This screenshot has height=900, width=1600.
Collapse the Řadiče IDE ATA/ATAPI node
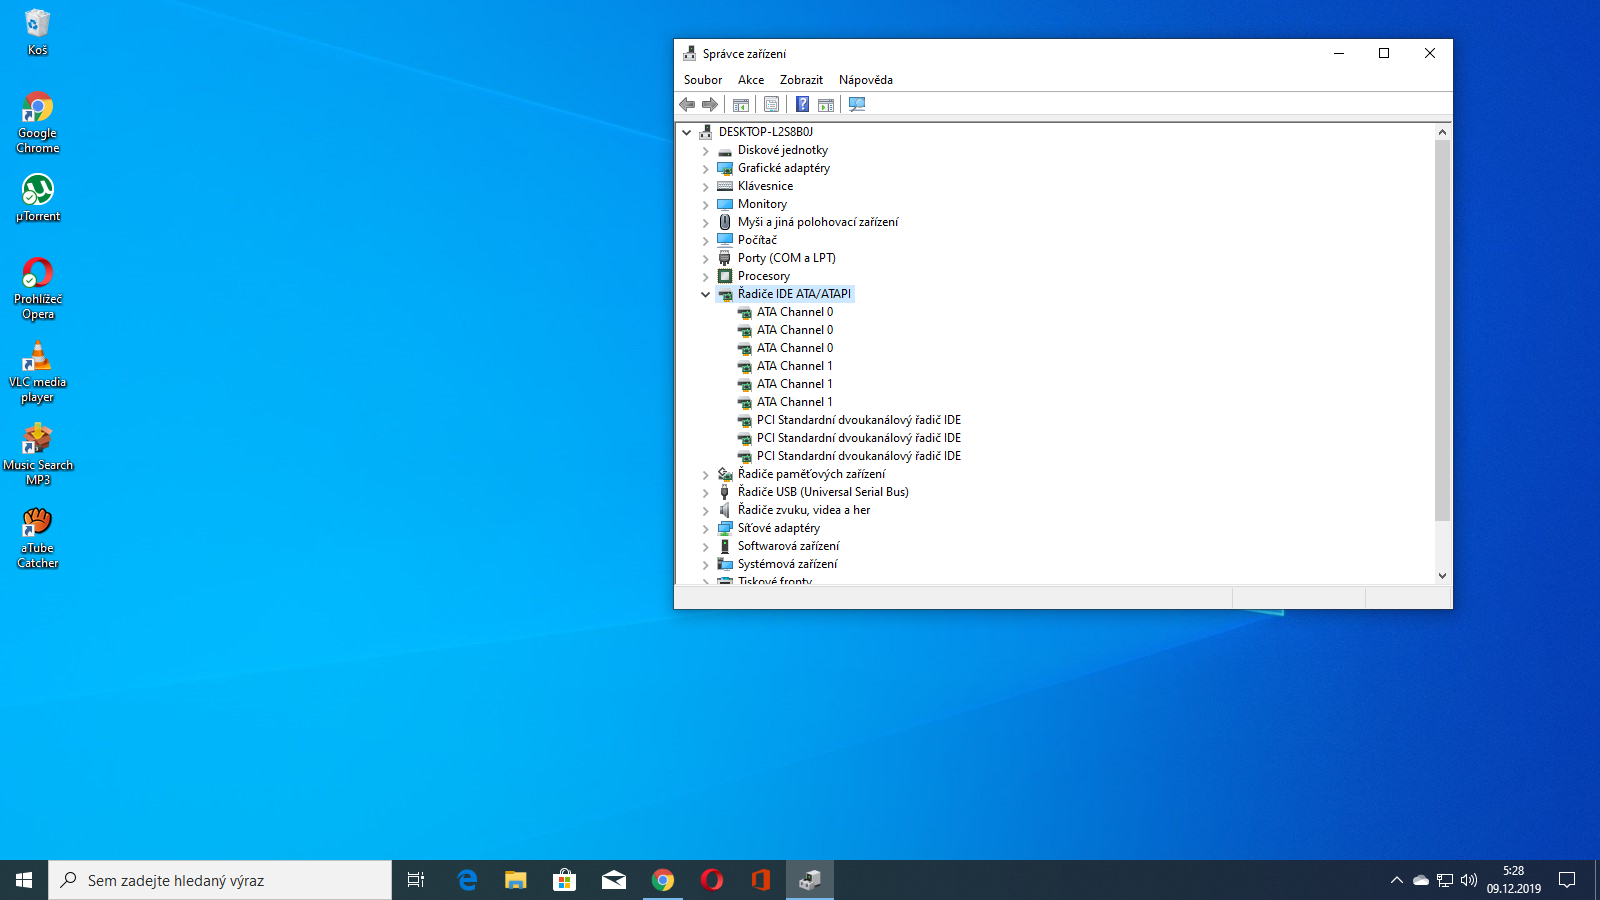coord(706,294)
